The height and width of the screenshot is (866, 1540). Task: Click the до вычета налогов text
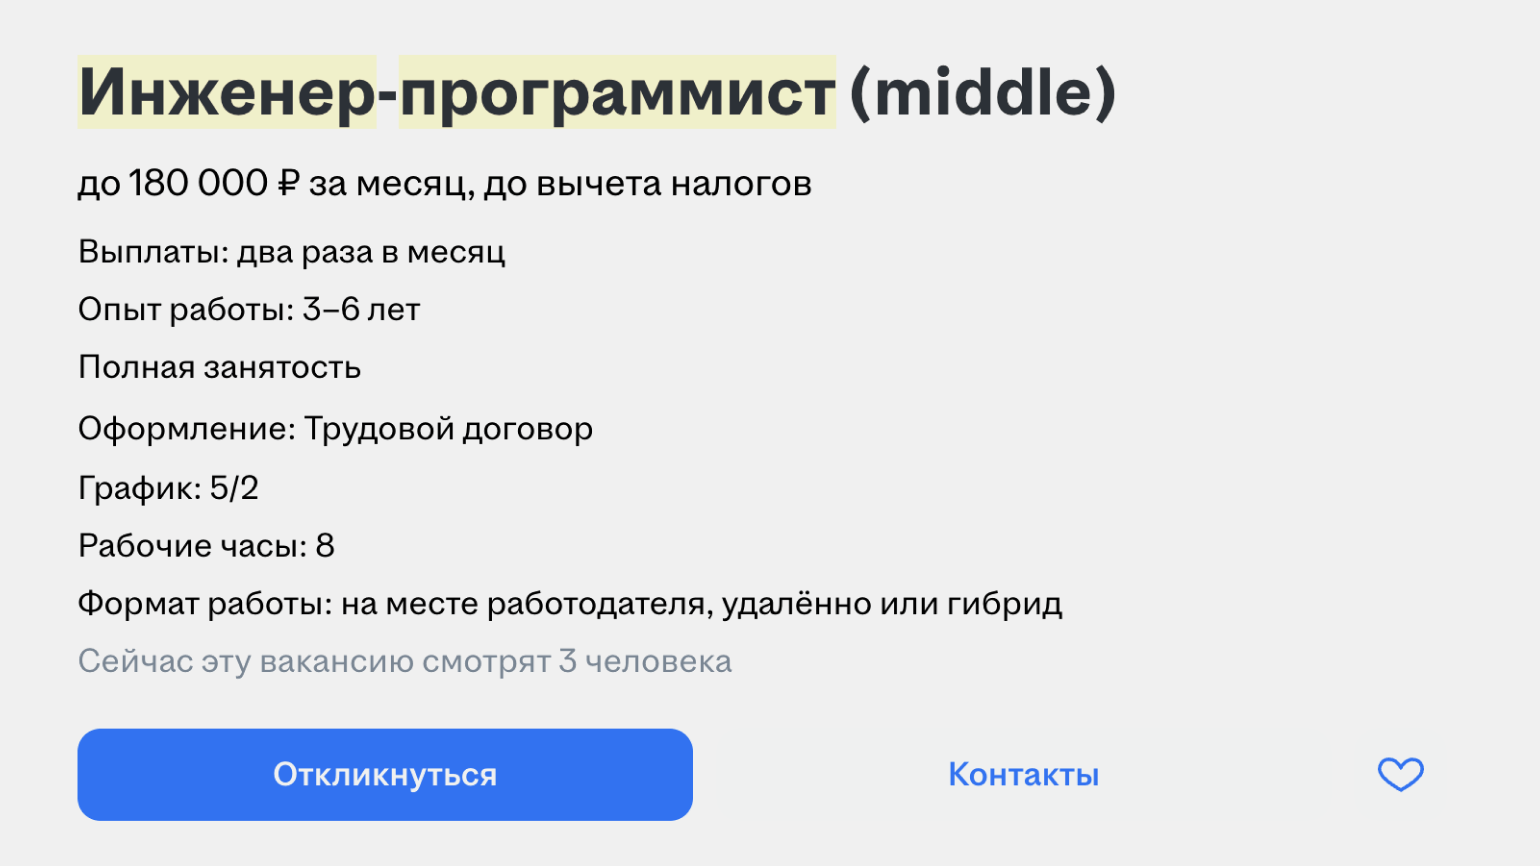[647, 184]
